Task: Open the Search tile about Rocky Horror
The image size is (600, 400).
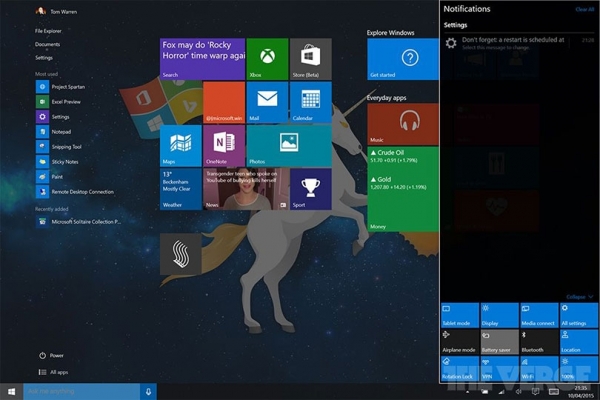Action: click(202, 59)
